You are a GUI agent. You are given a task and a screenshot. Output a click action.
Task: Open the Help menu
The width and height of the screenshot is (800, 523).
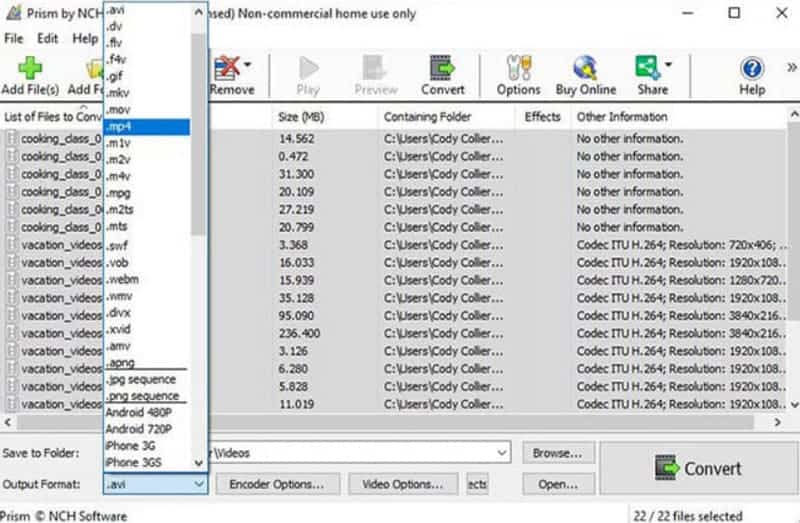(x=85, y=39)
